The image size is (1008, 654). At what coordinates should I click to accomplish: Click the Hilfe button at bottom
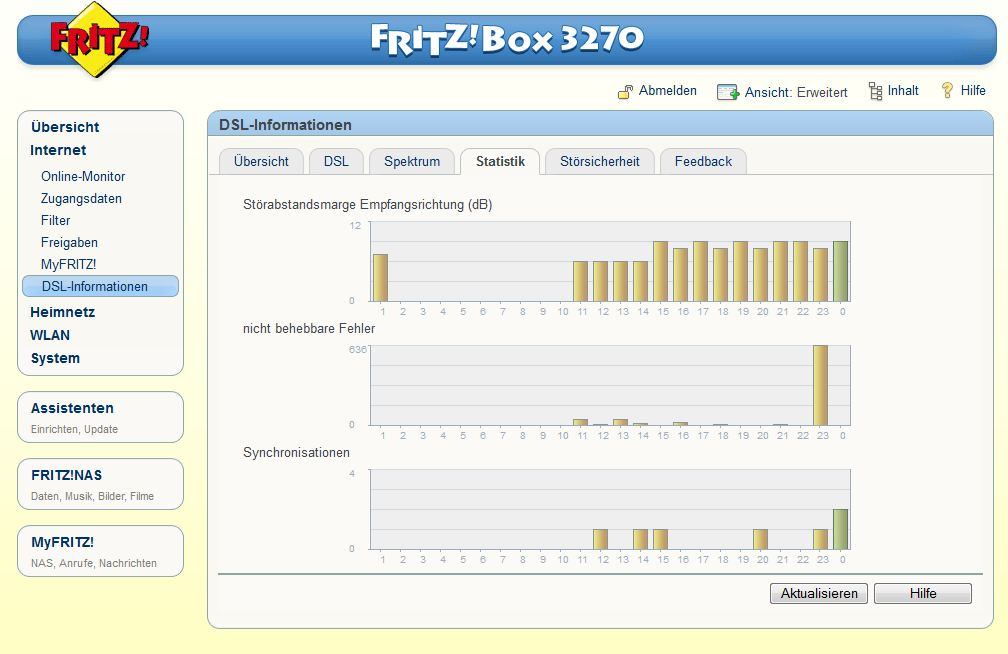pyautogui.click(x=923, y=594)
